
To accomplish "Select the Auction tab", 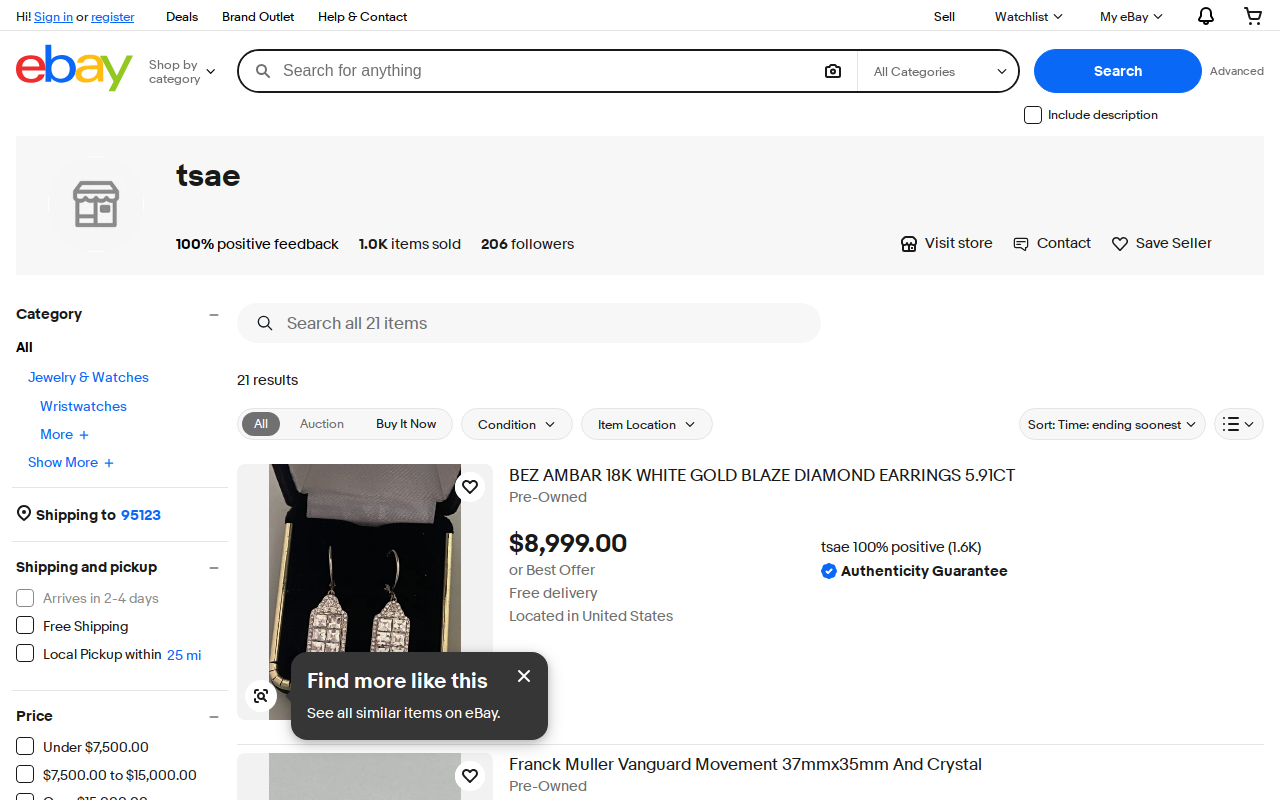I will point(322,424).
